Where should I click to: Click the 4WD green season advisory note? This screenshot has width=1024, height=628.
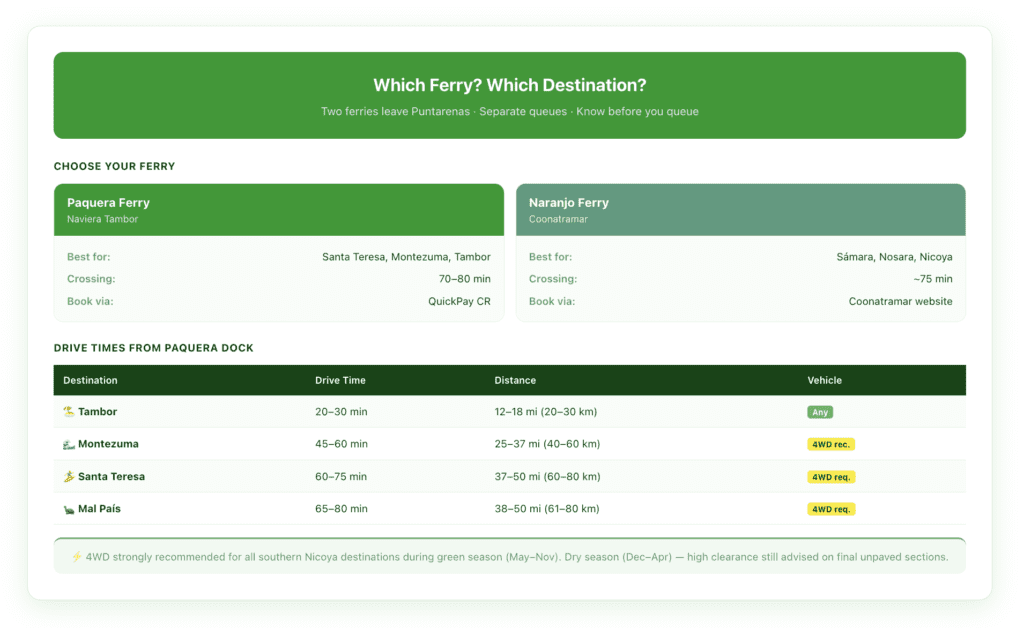pos(509,556)
